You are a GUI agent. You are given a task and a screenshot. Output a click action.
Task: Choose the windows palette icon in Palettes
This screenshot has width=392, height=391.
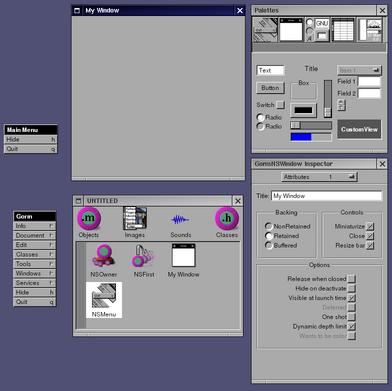[x=291, y=30]
